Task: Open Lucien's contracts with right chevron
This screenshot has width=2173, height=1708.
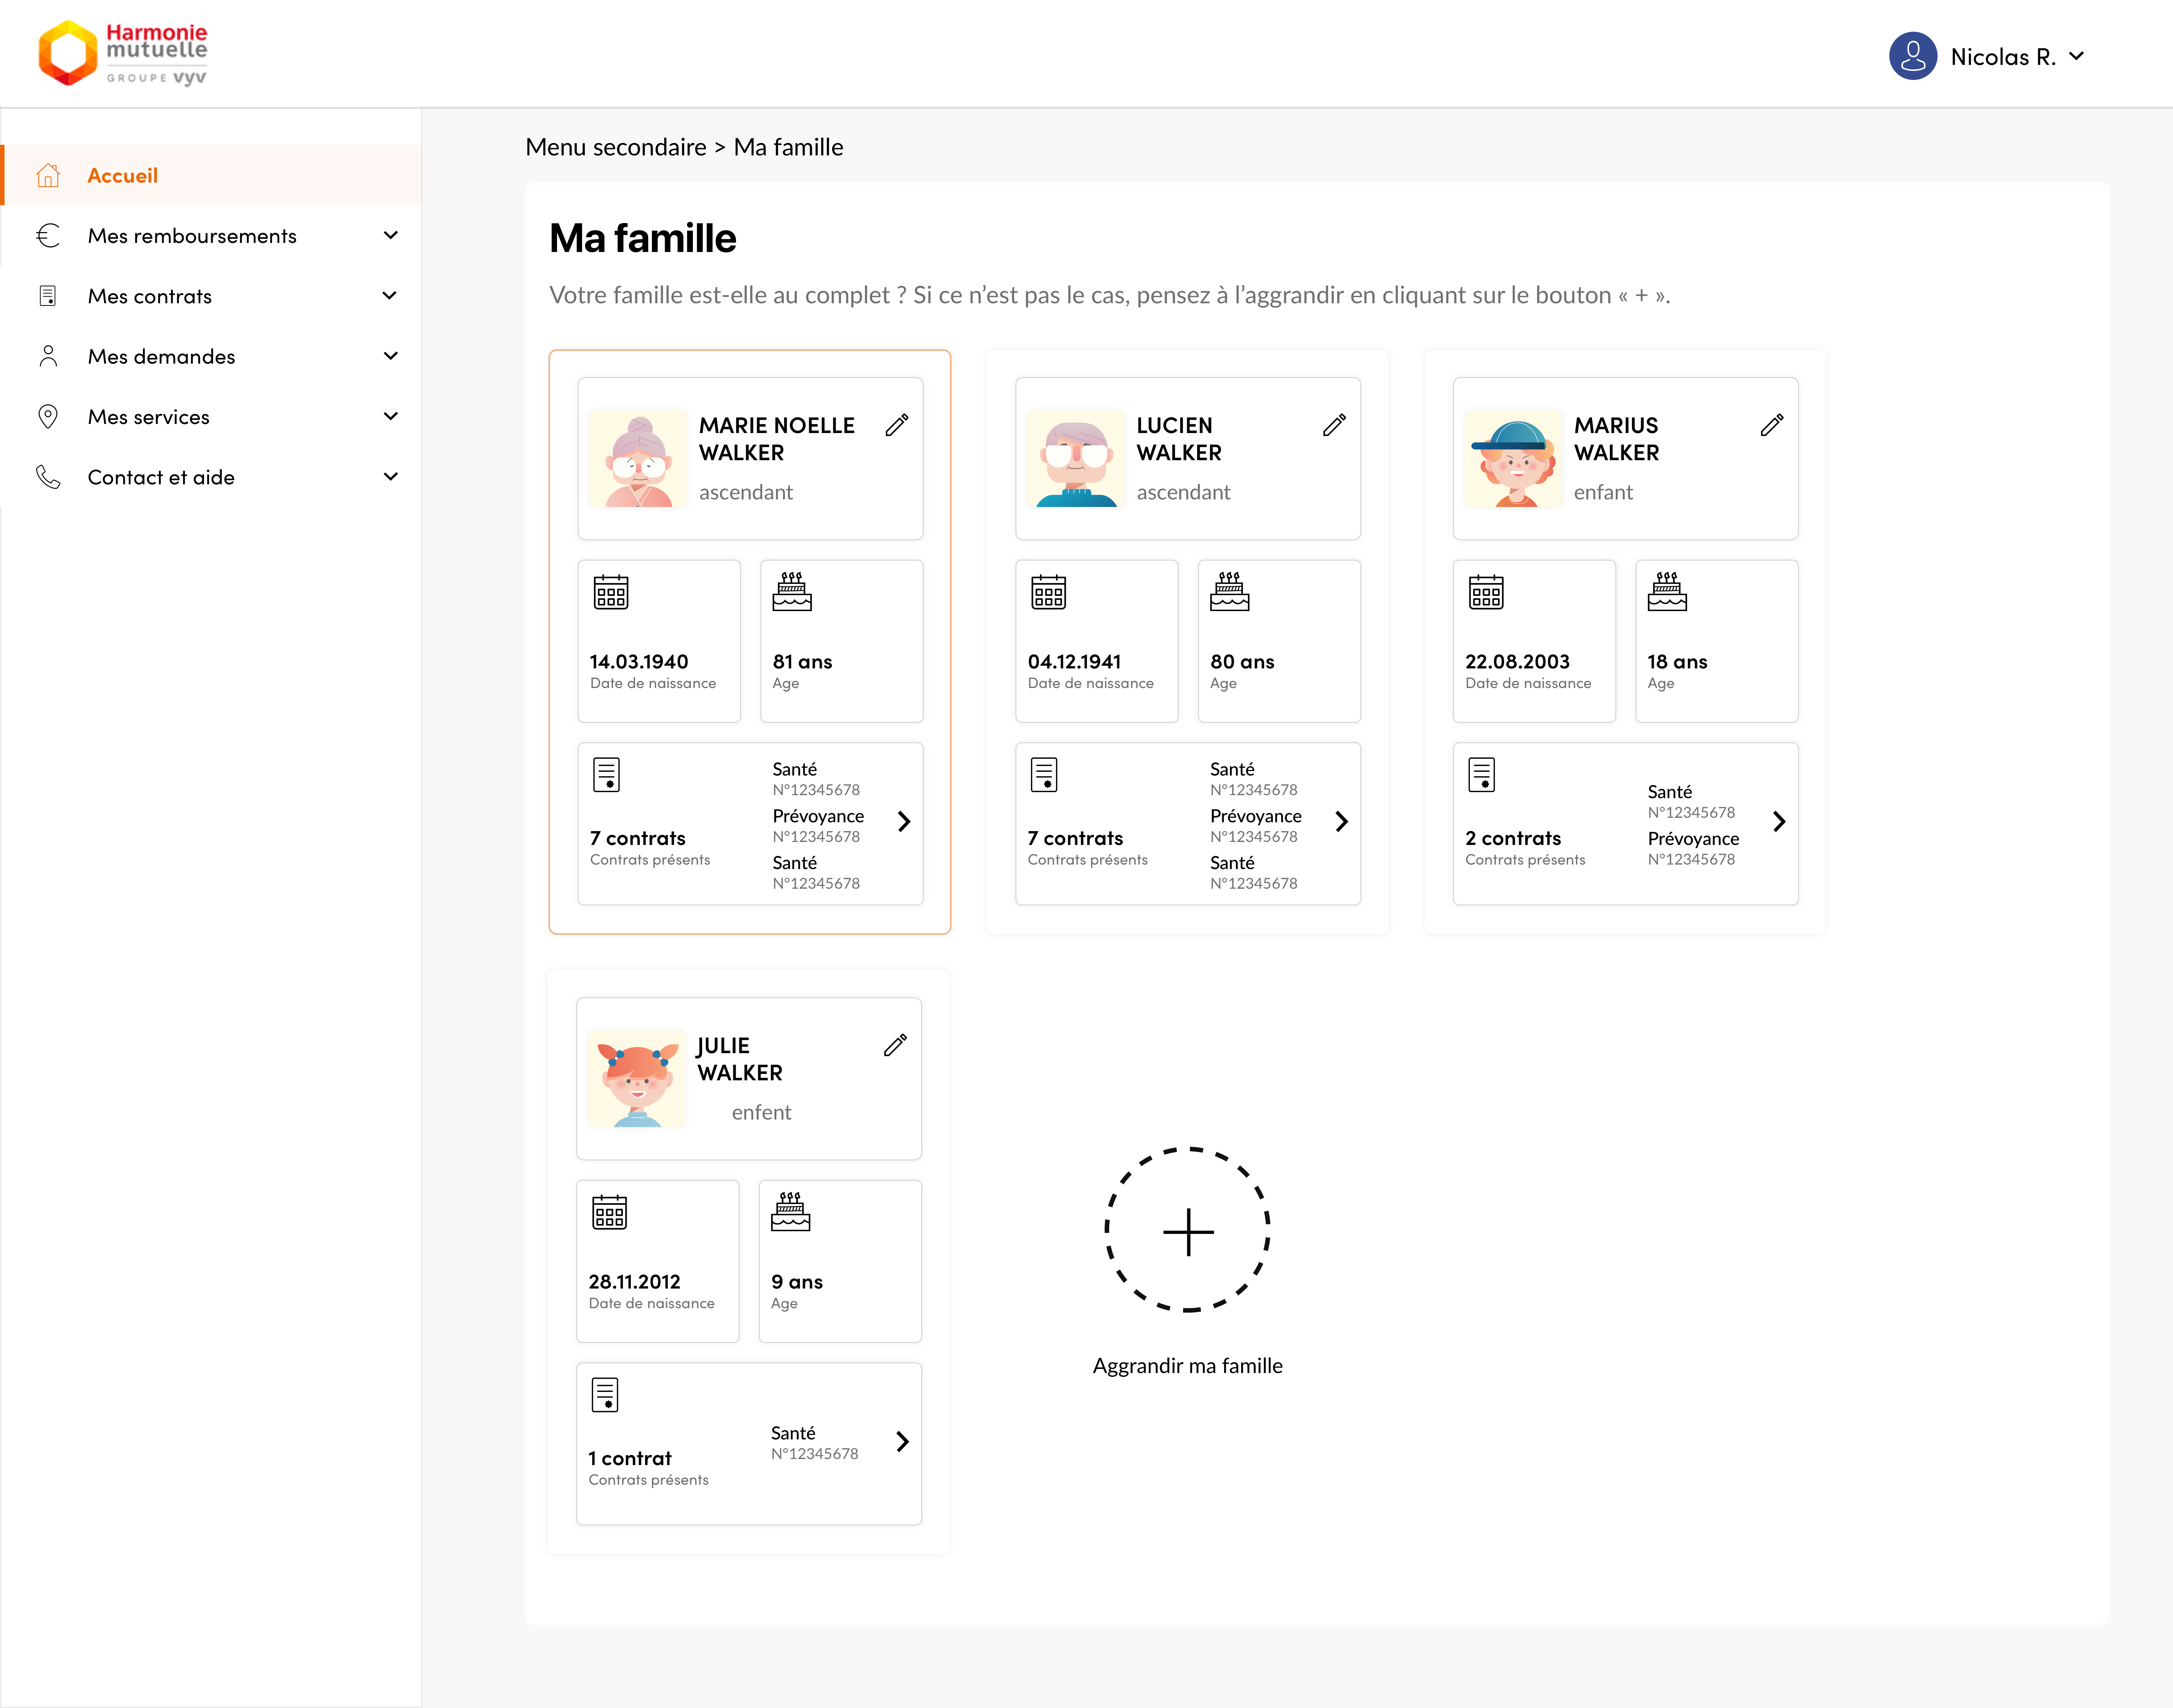Action: tap(1342, 822)
